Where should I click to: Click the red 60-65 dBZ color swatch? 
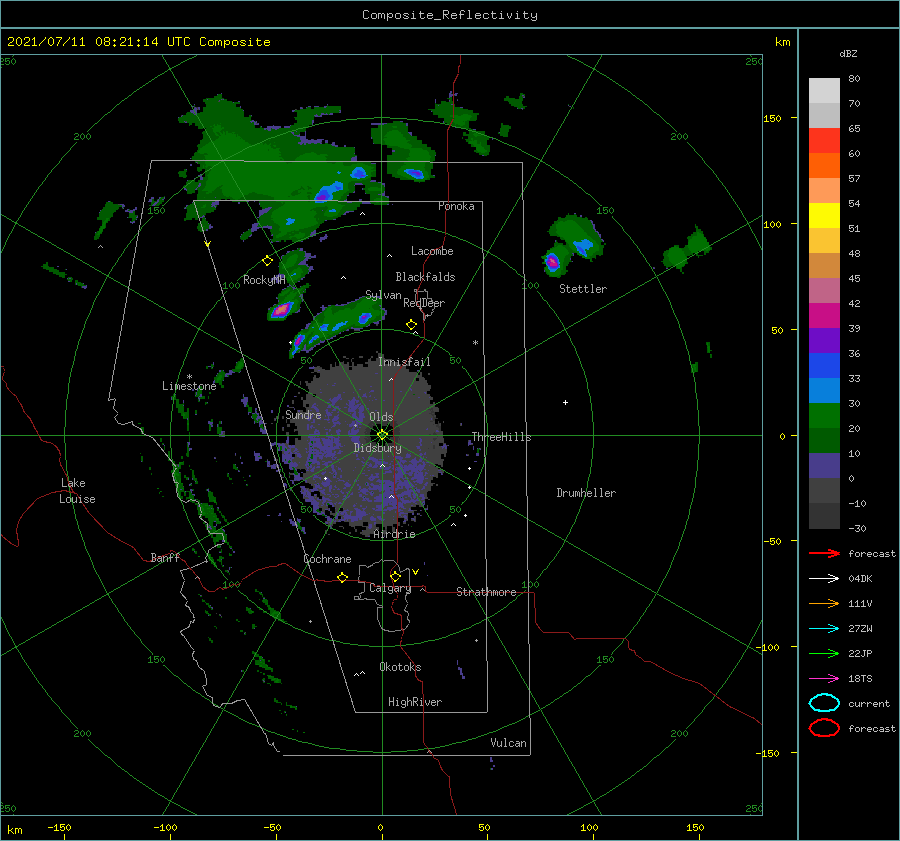point(824,141)
